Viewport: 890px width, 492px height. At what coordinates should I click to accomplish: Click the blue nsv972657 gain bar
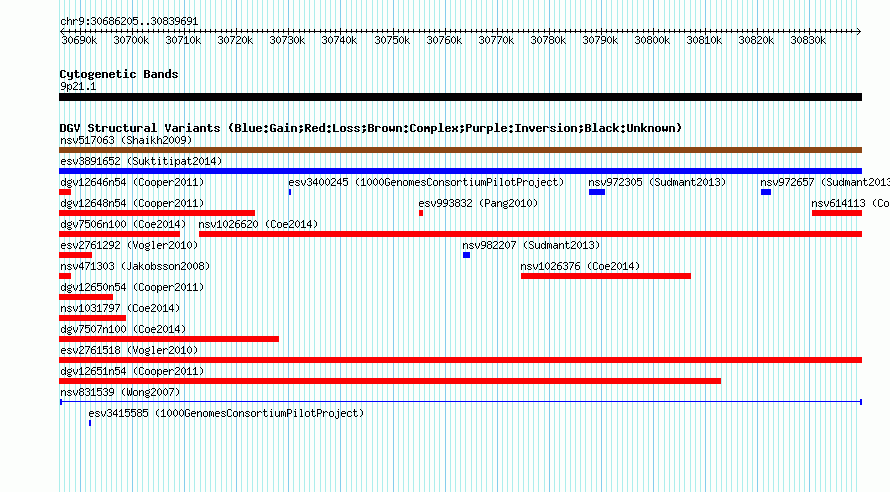pyautogui.click(x=766, y=192)
